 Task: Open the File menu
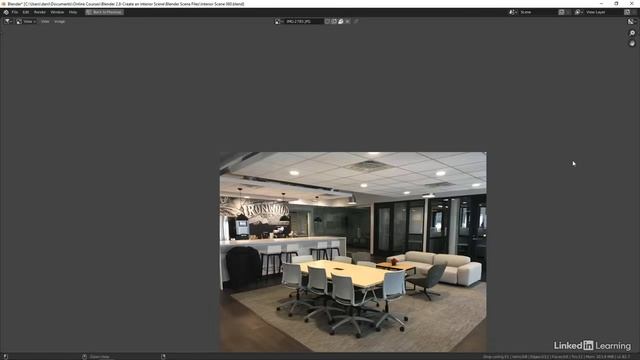pos(15,12)
